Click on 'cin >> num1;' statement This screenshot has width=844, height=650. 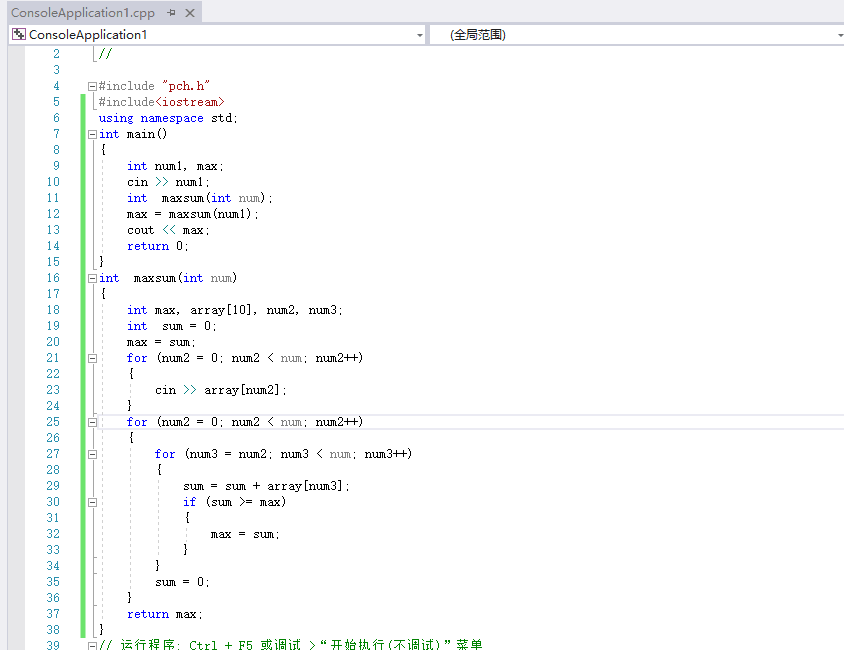(x=168, y=182)
